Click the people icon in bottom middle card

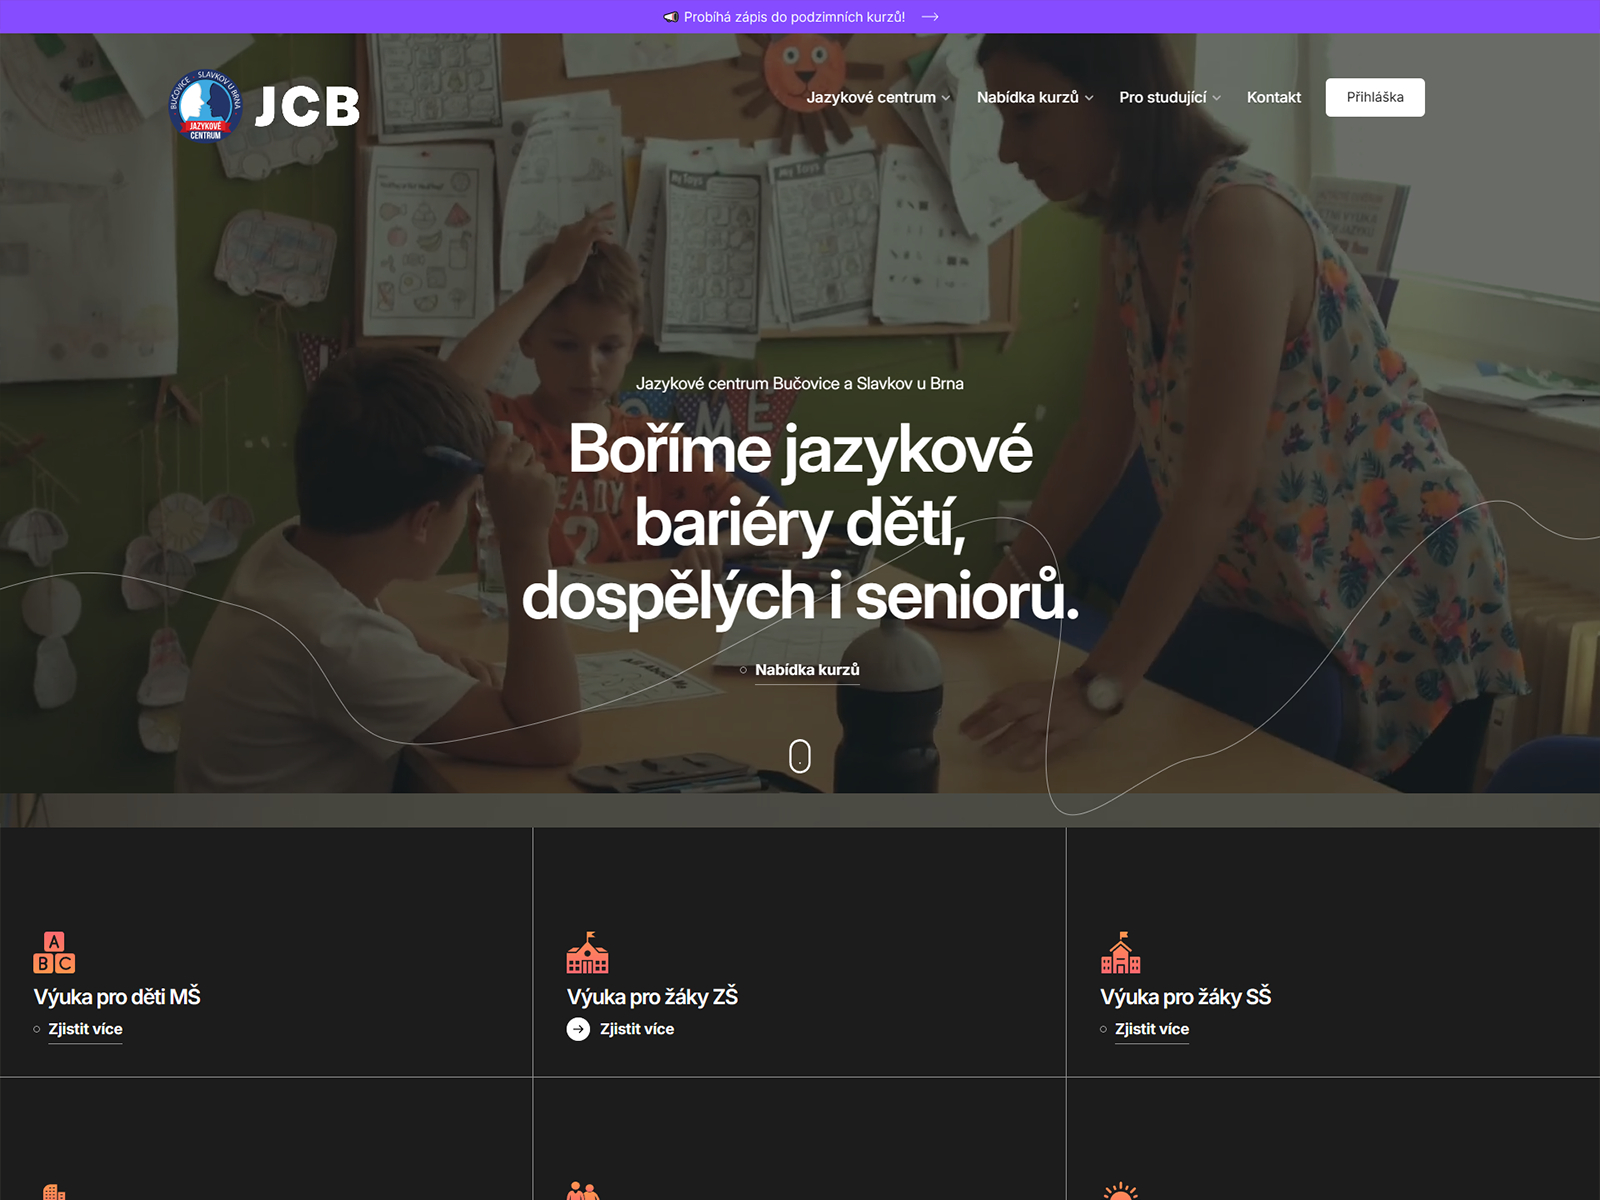[x=583, y=1191]
